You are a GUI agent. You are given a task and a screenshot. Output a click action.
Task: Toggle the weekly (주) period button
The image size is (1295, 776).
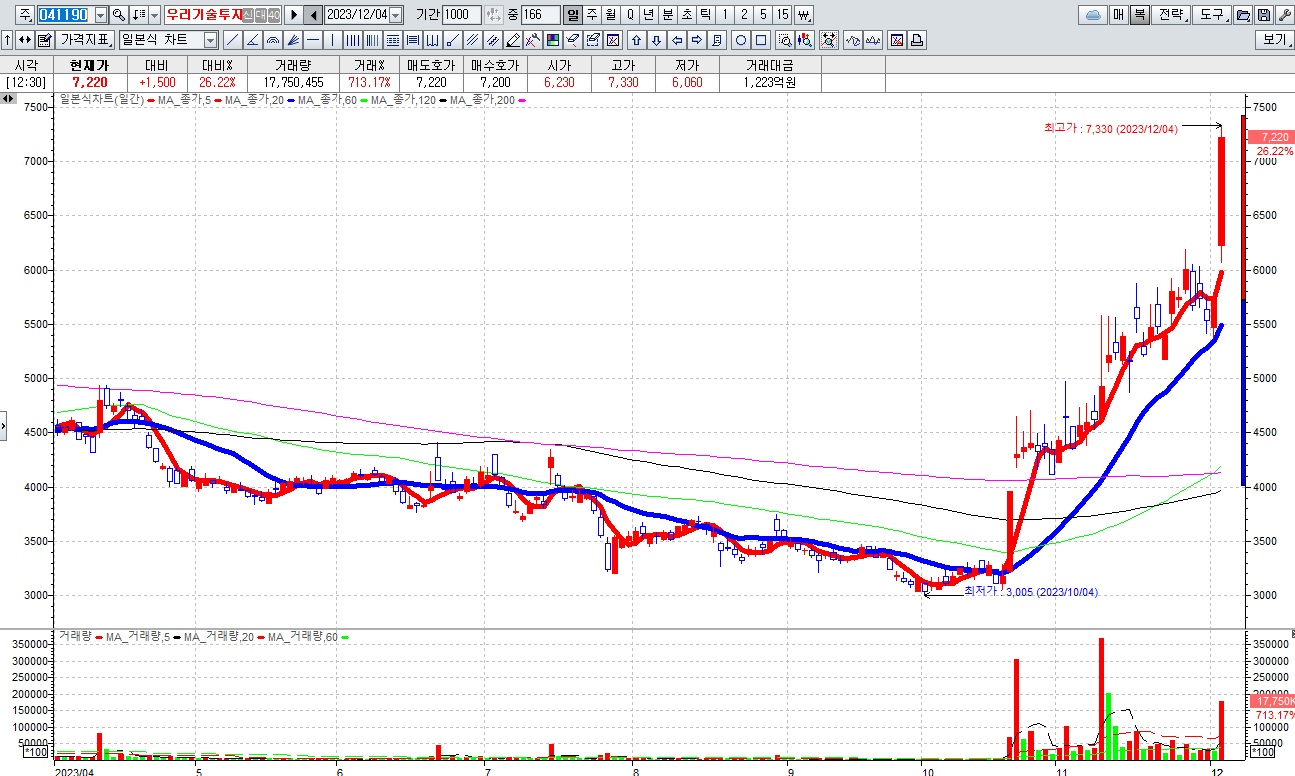click(591, 15)
